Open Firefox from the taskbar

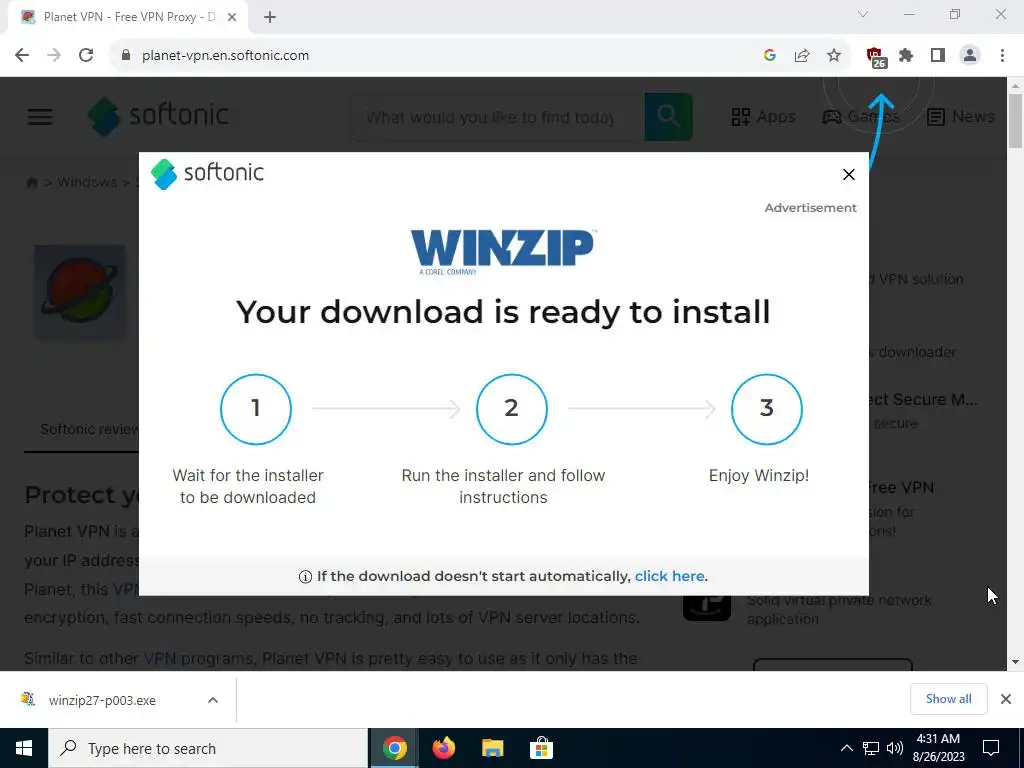[444, 748]
